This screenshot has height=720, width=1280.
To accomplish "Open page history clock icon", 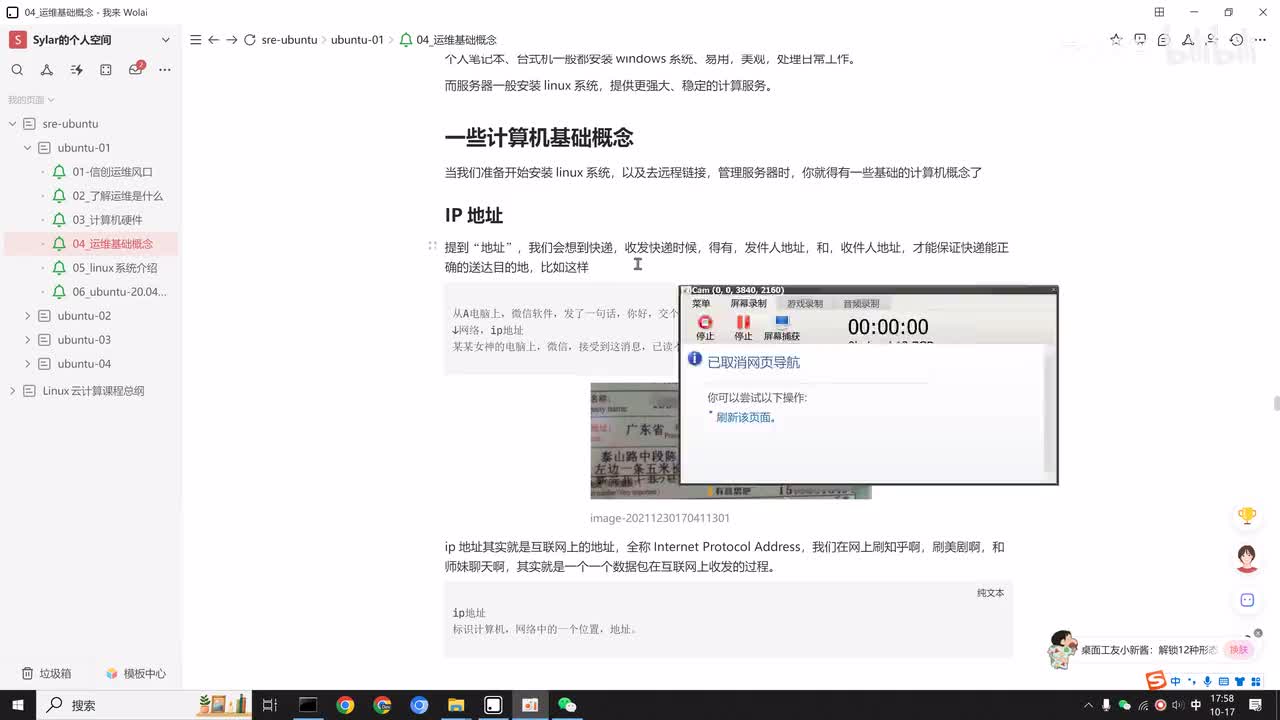I will point(1237,40).
